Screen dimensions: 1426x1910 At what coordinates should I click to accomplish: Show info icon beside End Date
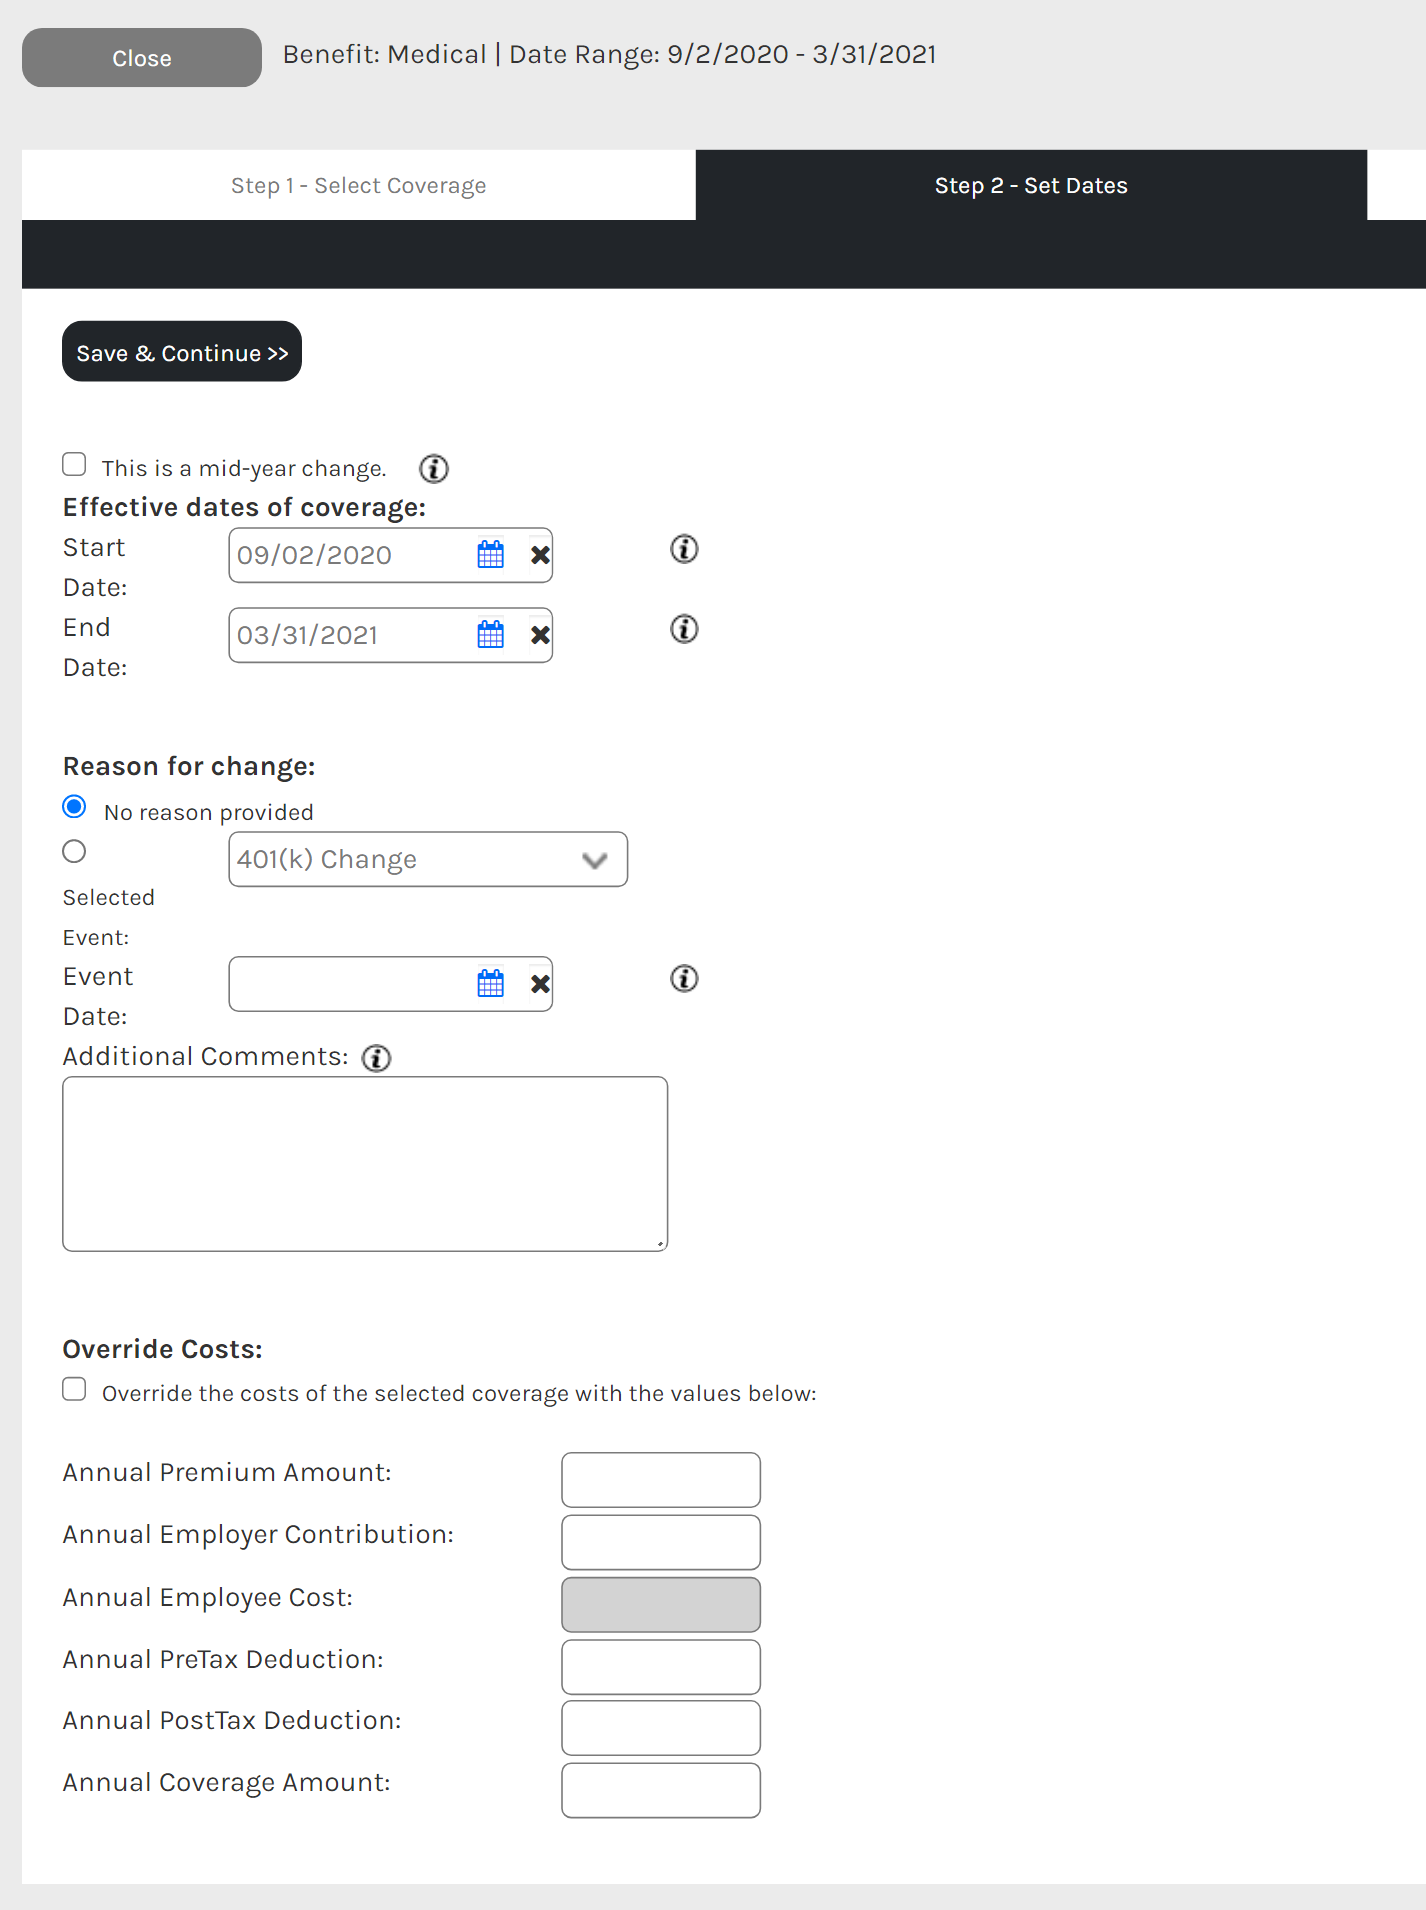pos(684,629)
